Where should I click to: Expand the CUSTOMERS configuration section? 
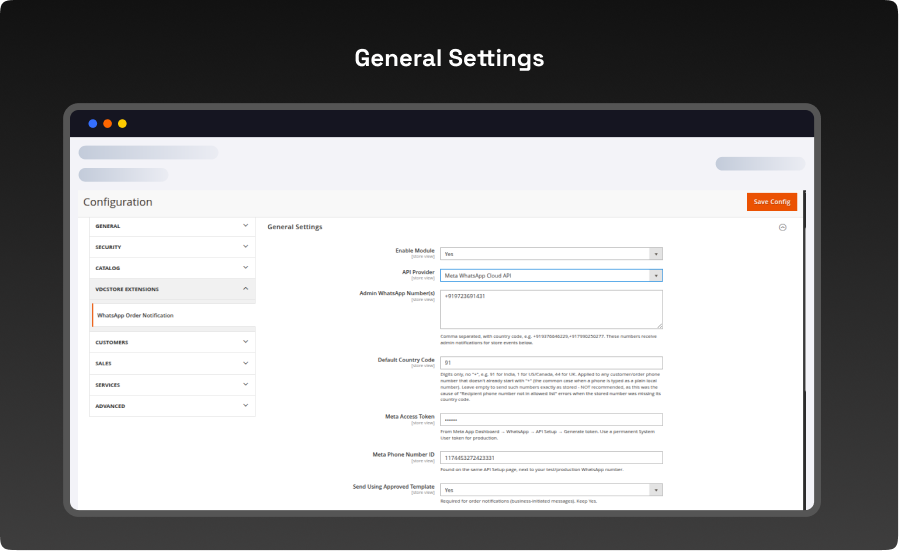172,342
